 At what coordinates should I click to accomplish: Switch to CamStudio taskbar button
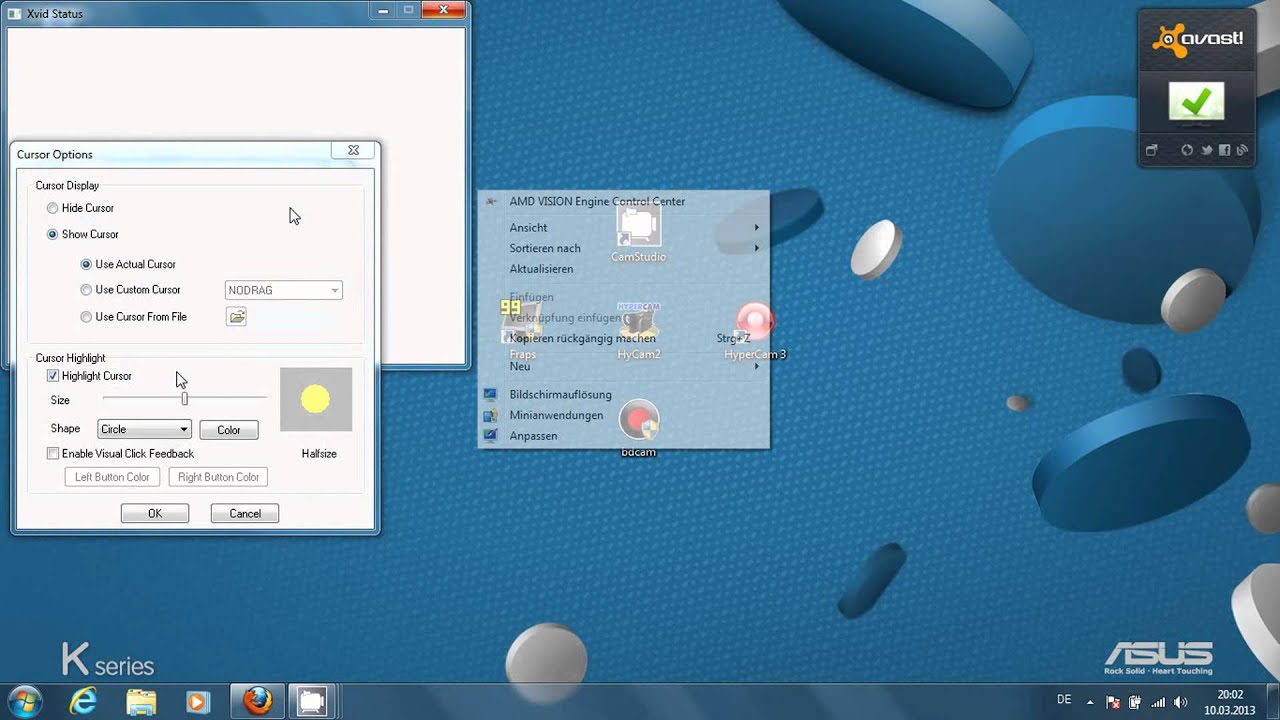click(x=314, y=702)
